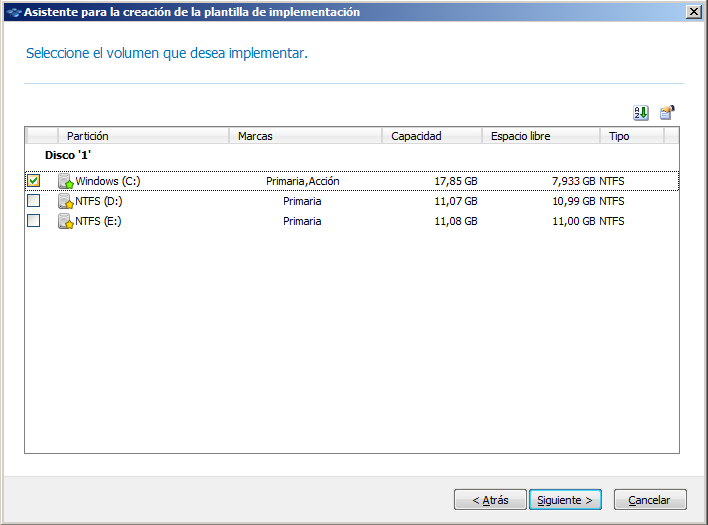Click the NTFS (E:) drive icon
The width and height of the screenshot is (708, 525).
(x=66, y=221)
